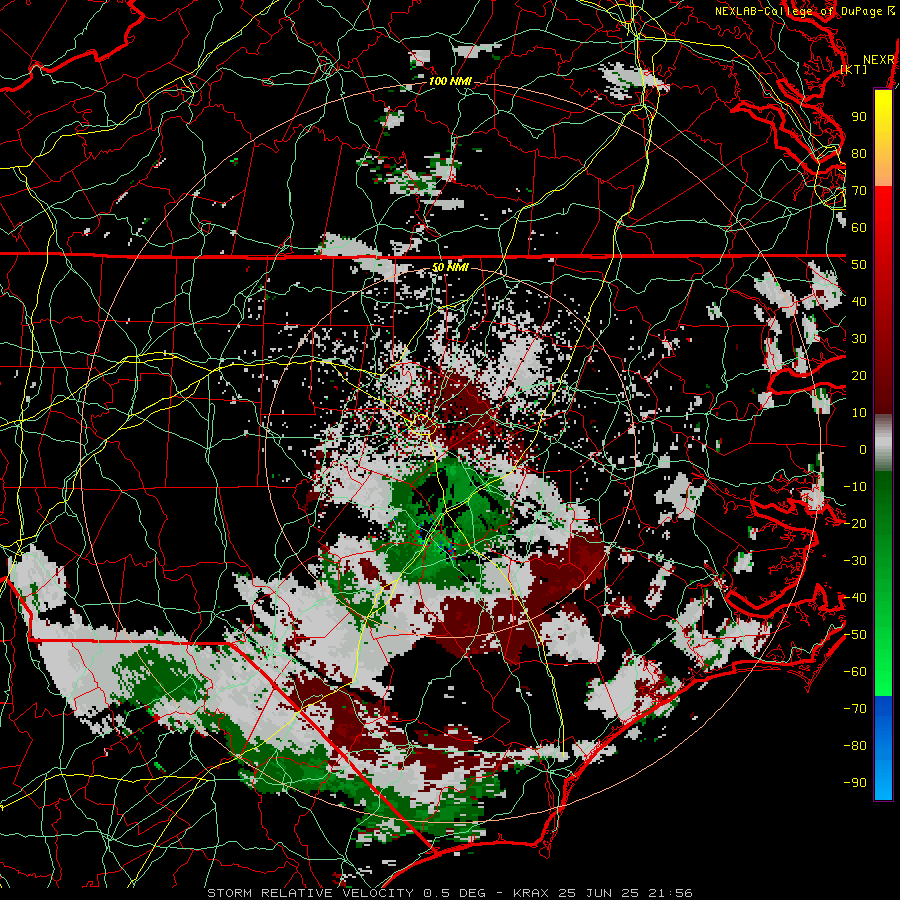Click the positive 10 scale label
Image resolution: width=900 pixels, height=900 pixels.
tap(859, 413)
